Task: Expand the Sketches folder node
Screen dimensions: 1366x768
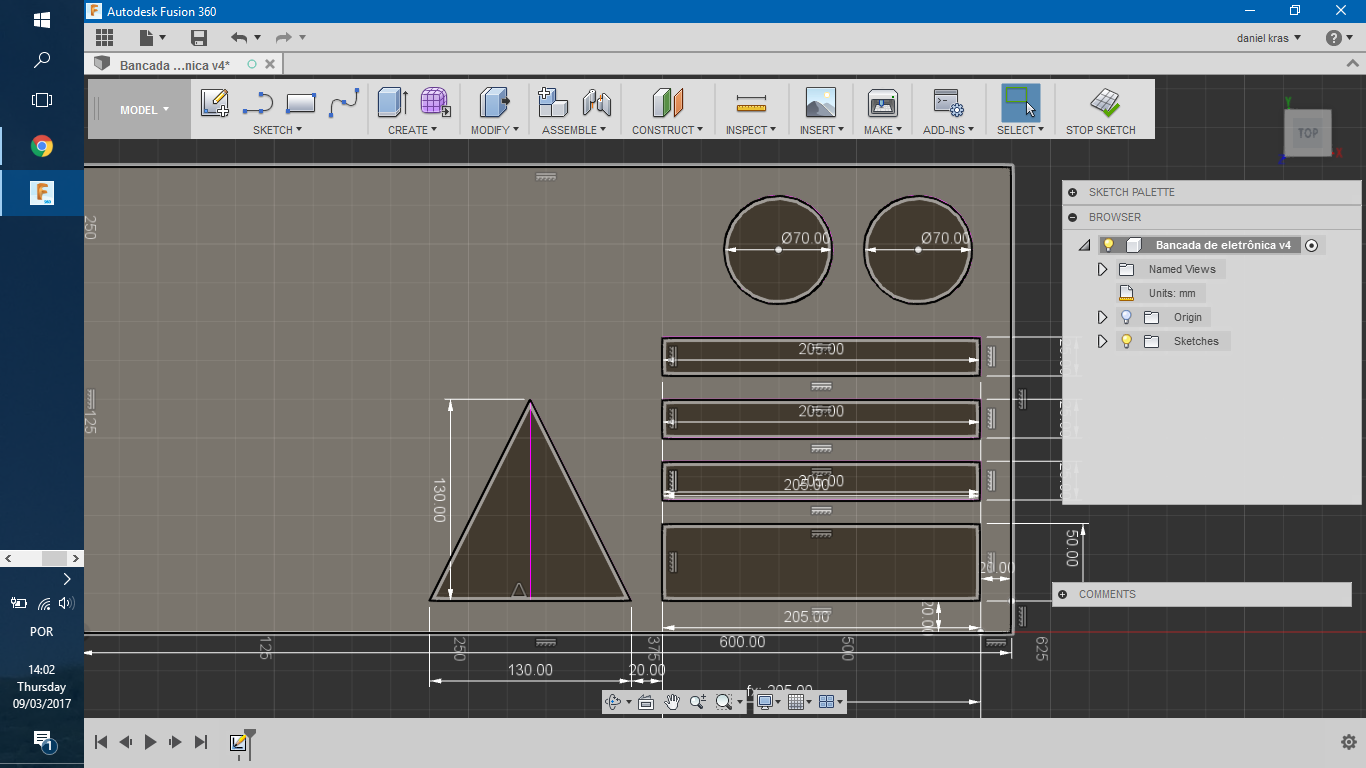Action: [1103, 341]
